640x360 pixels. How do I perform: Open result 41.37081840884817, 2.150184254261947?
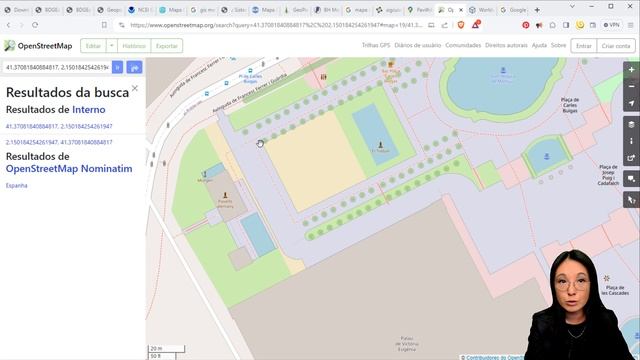click(x=59, y=127)
